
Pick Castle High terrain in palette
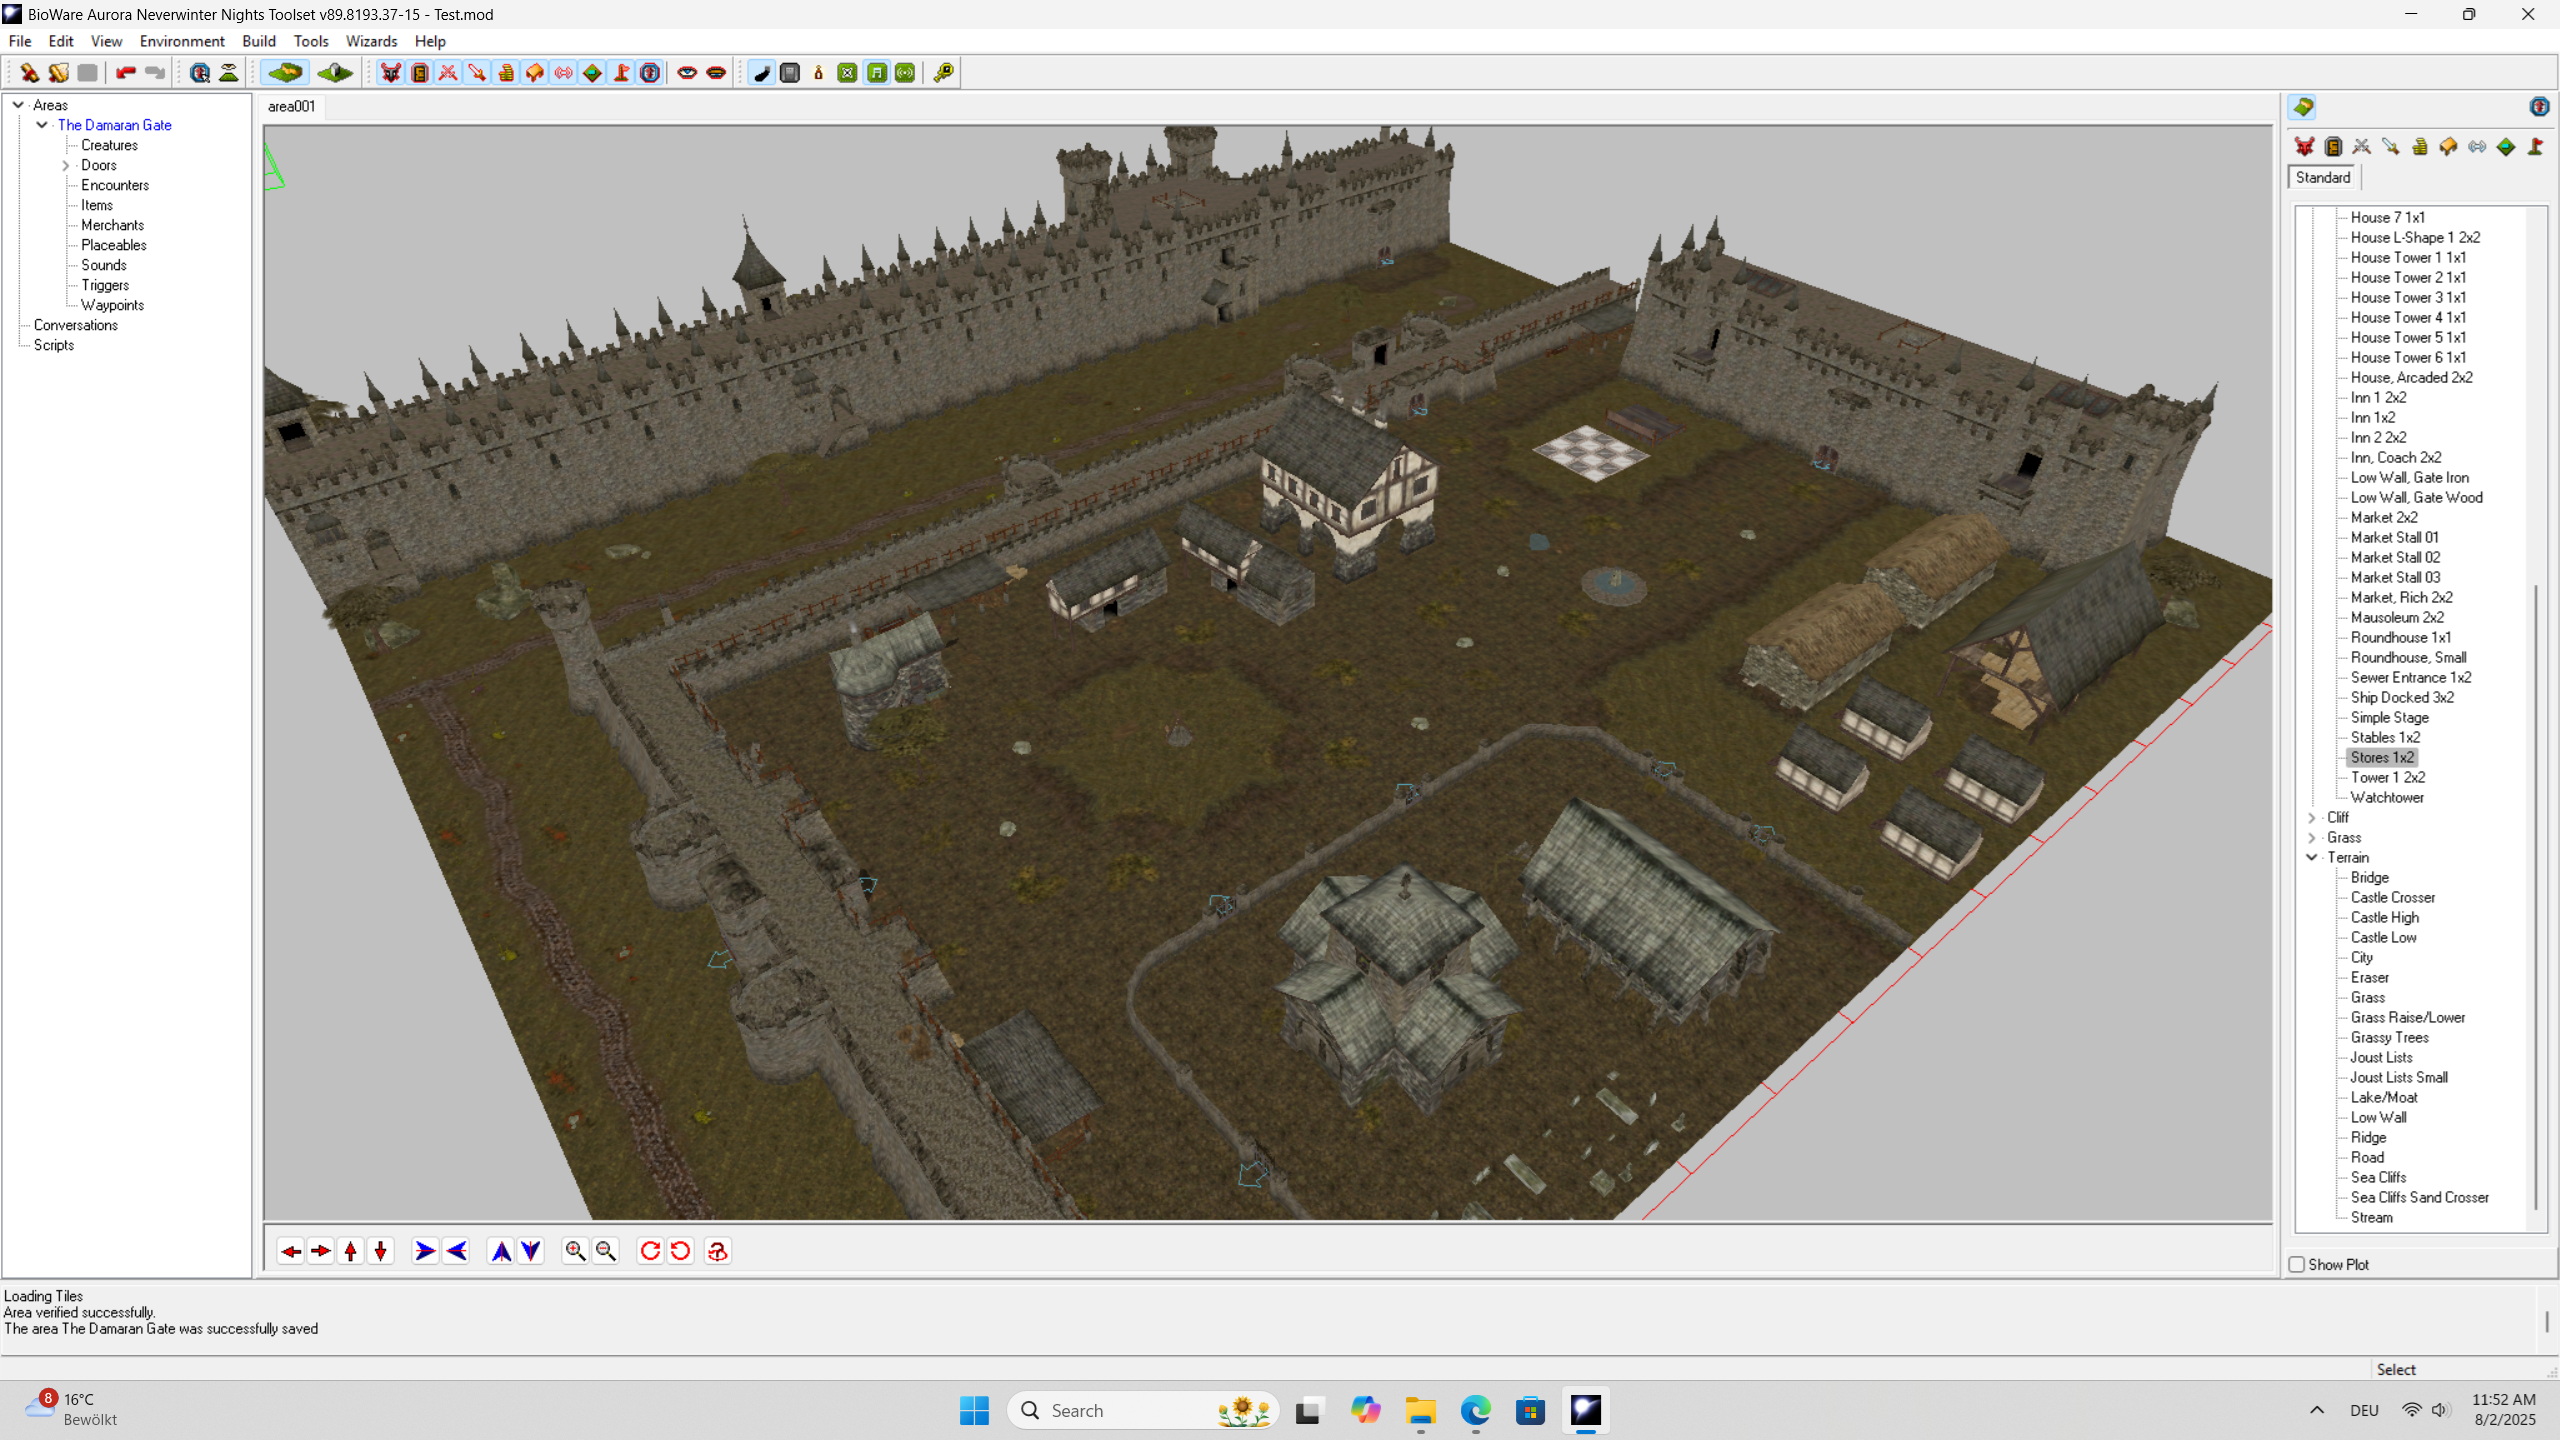point(2385,917)
